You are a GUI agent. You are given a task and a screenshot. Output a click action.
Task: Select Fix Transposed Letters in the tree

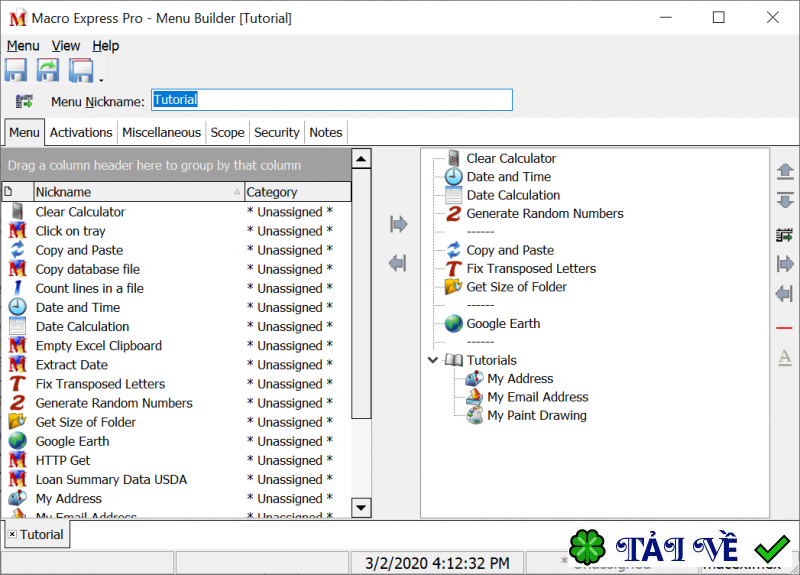tap(531, 268)
